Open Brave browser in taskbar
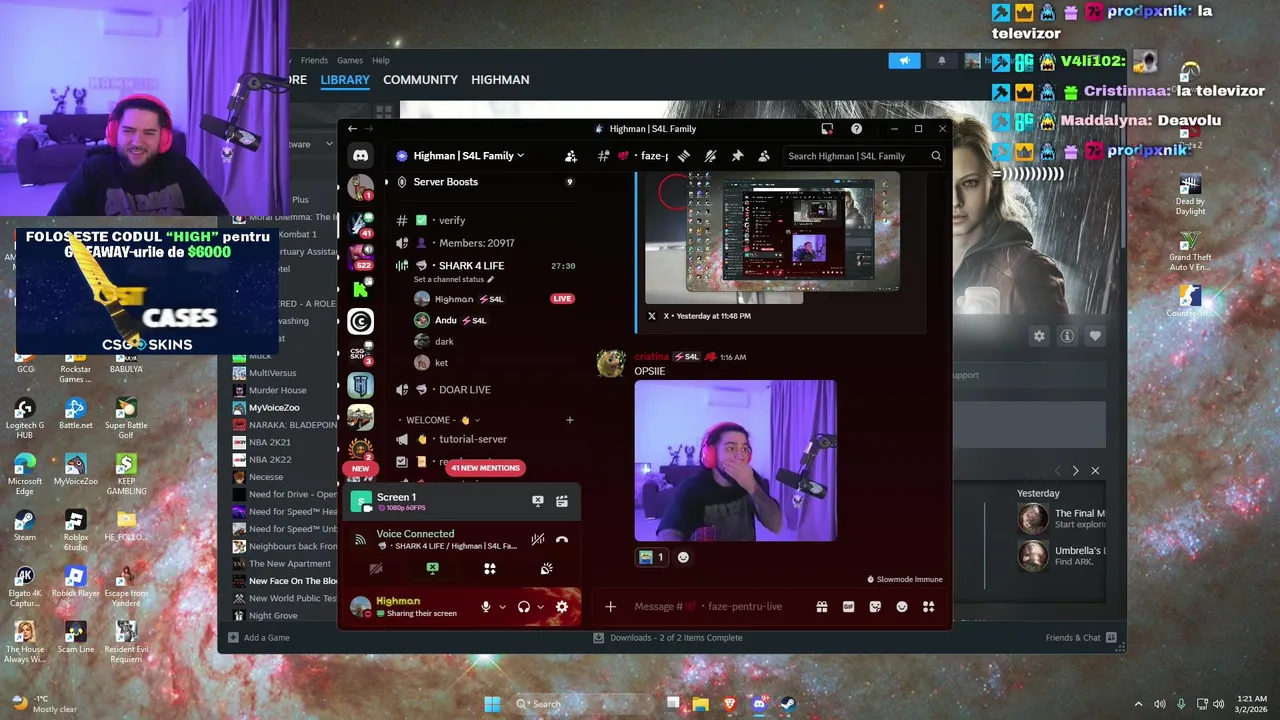This screenshot has width=1280, height=720. pyautogui.click(x=729, y=704)
